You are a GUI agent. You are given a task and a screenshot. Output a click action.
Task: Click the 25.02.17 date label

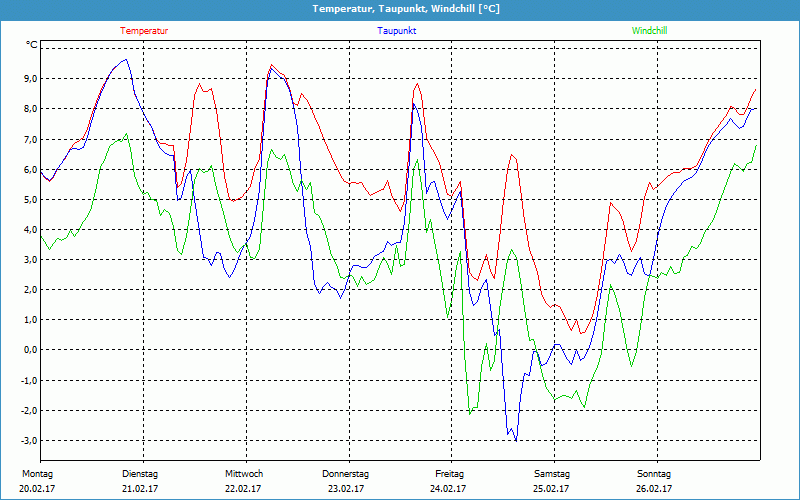[551, 489]
